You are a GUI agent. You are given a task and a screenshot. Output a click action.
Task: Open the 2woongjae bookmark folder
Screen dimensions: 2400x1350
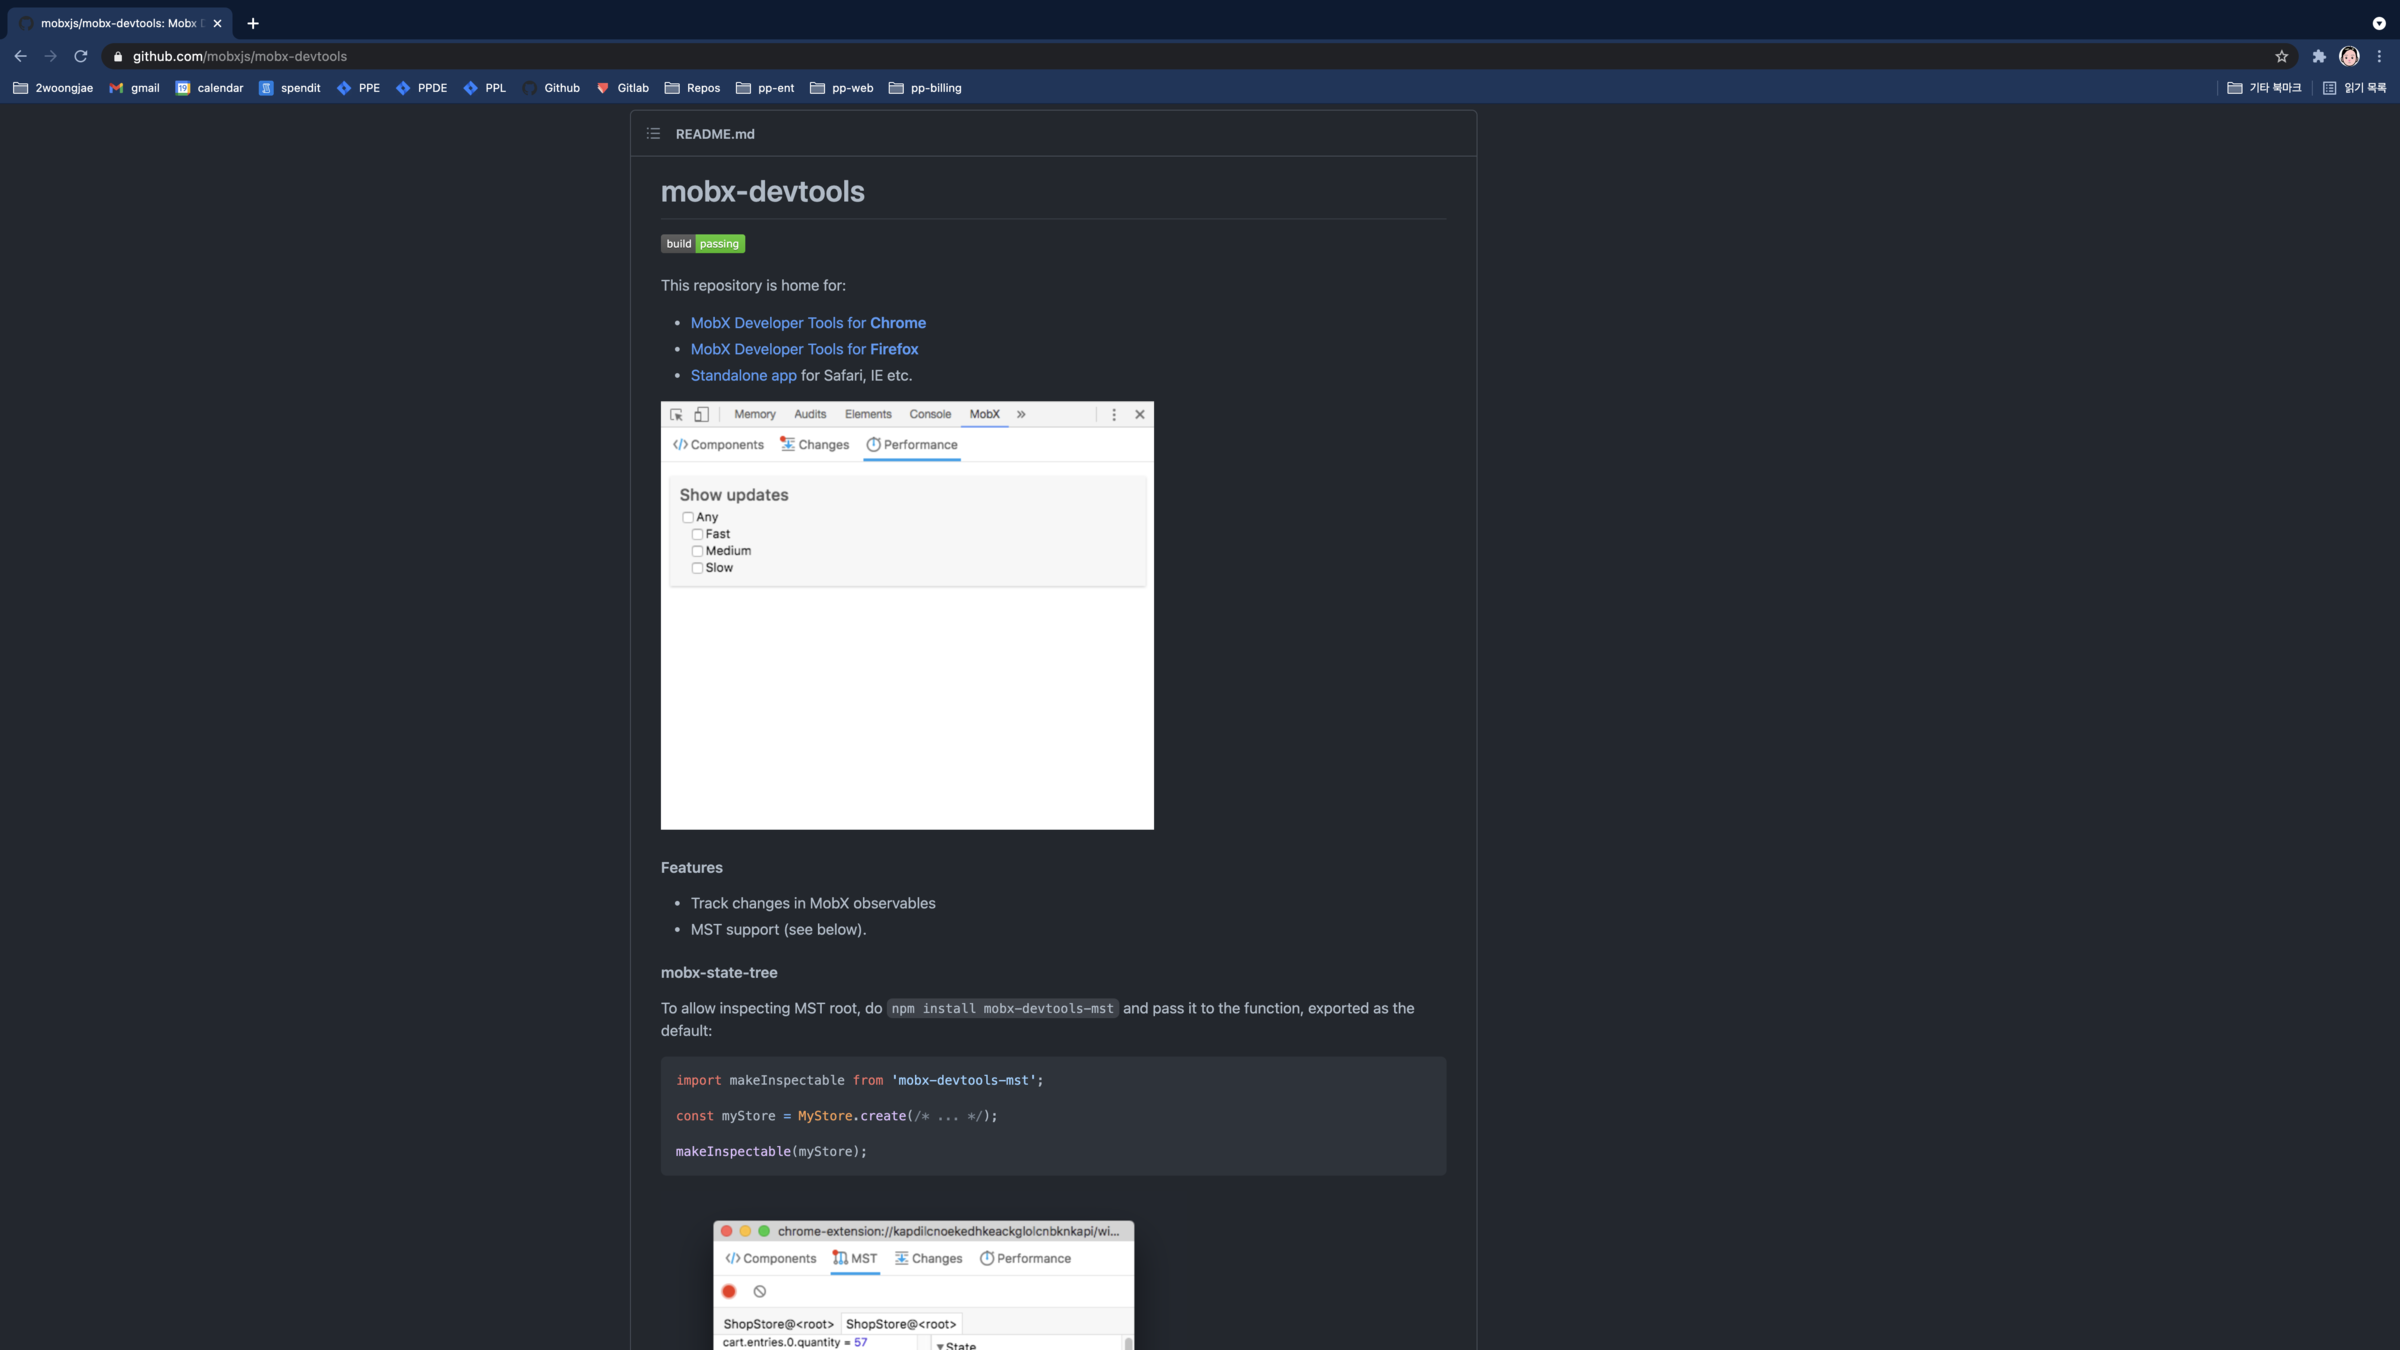click(x=53, y=88)
